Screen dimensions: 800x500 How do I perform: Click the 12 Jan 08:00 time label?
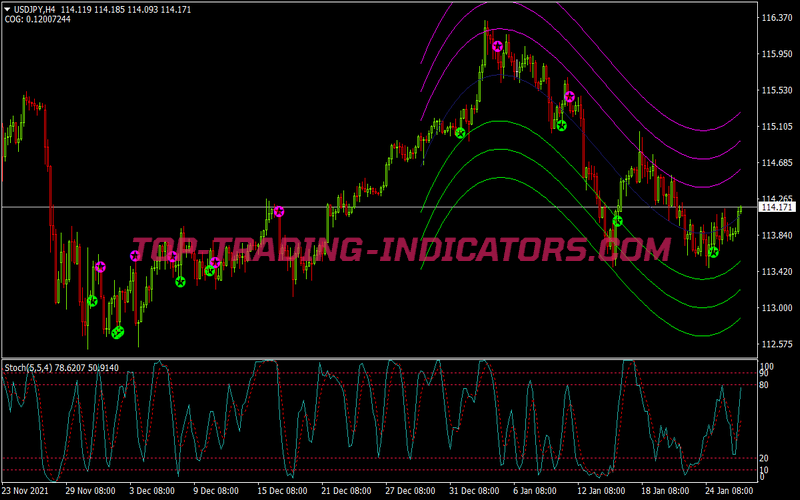[601, 491]
